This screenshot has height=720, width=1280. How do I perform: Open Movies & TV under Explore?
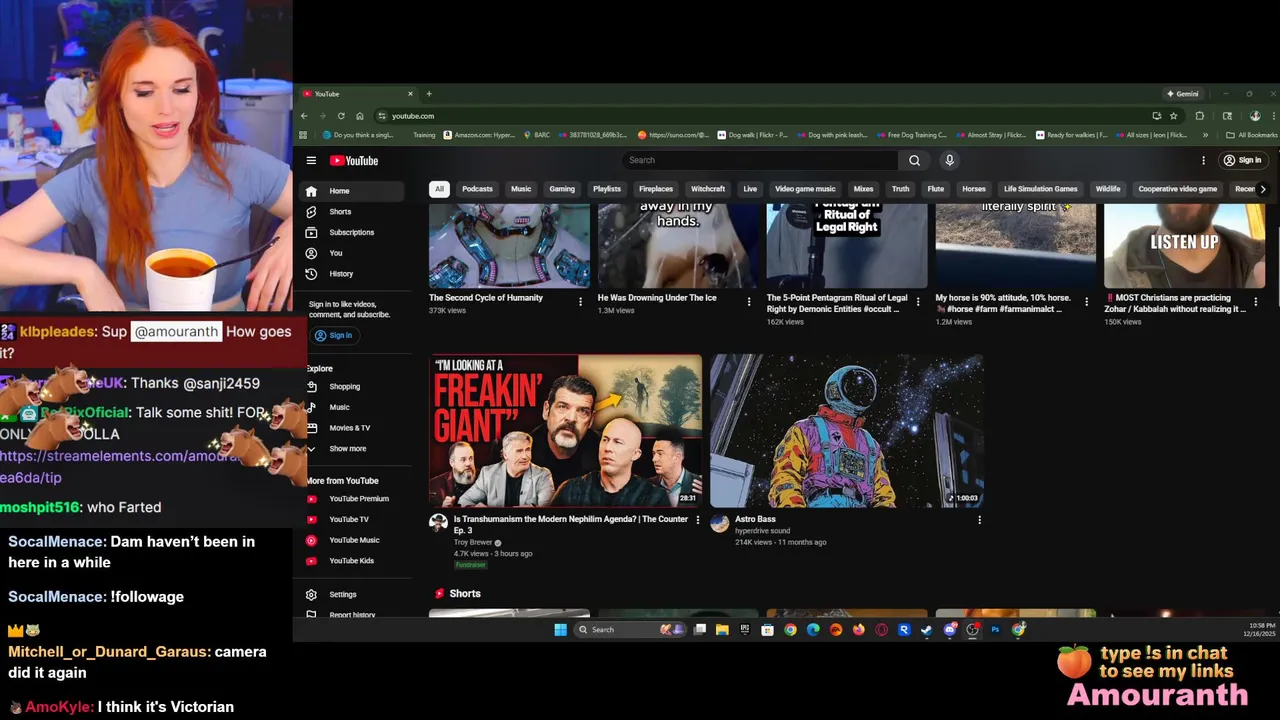[x=354, y=428]
